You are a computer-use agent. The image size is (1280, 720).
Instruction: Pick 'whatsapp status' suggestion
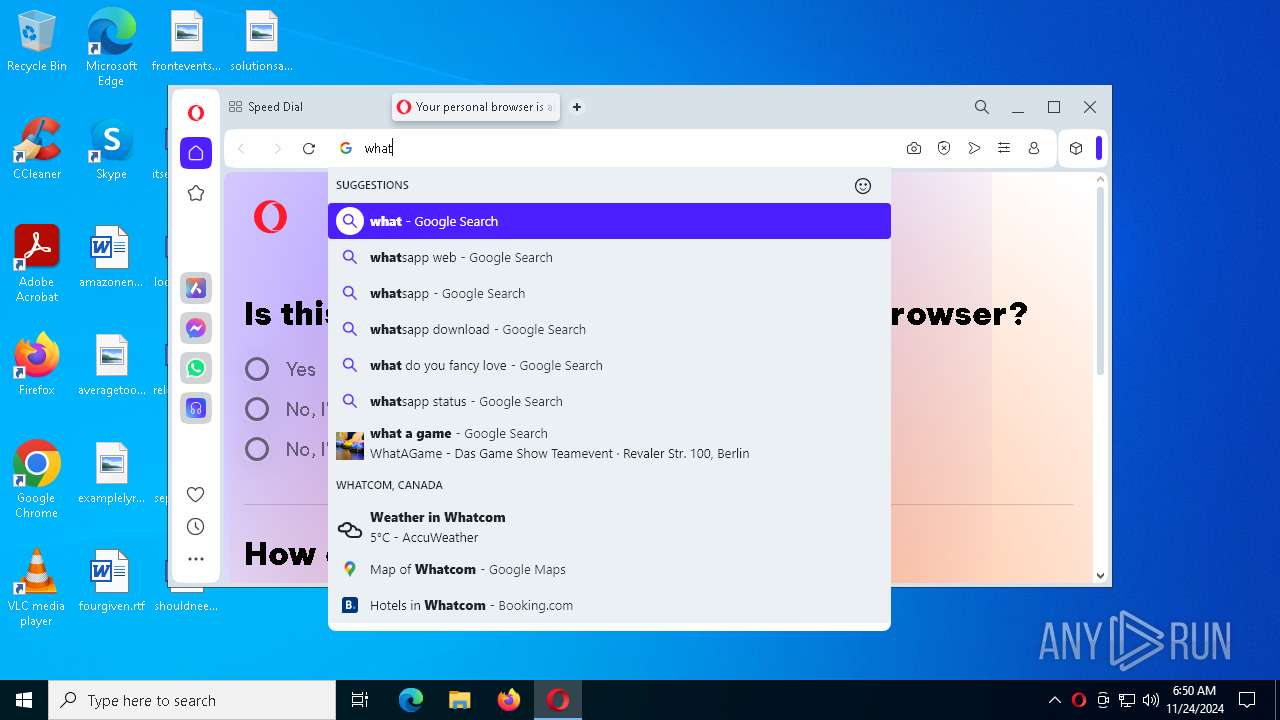click(609, 401)
